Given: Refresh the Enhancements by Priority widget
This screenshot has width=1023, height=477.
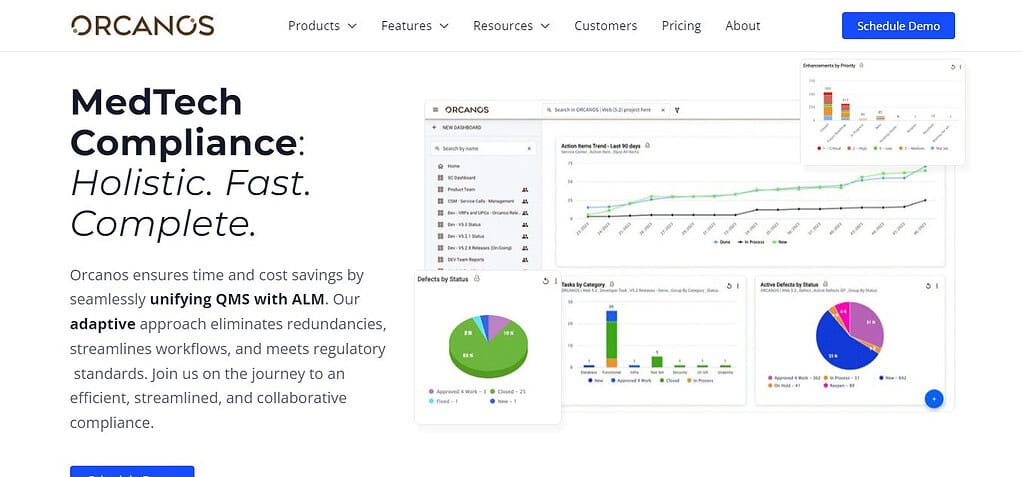Looking at the screenshot, I should (x=953, y=67).
